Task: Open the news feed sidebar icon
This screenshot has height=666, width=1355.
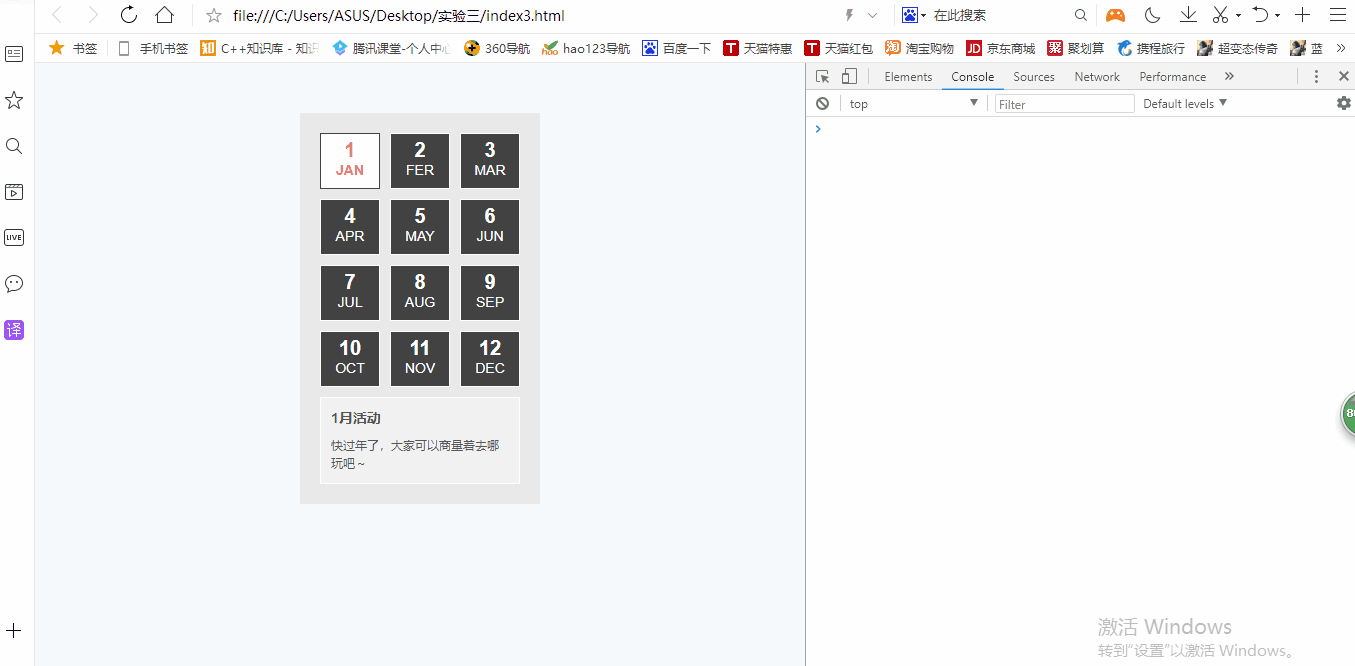Action: 14,54
